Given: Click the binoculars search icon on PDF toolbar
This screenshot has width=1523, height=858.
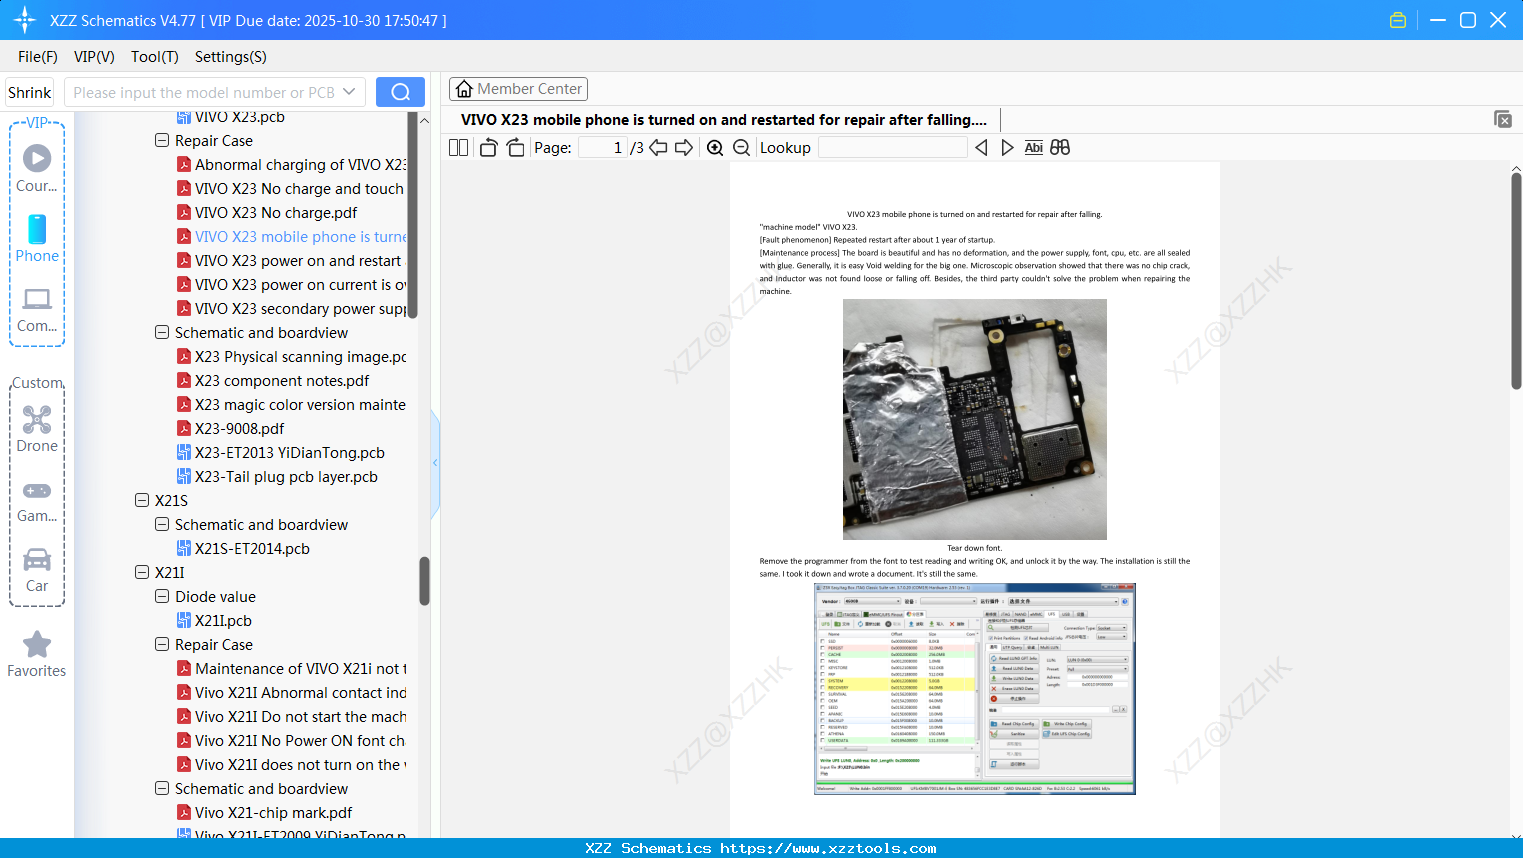Looking at the screenshot, I should (1060, 147).
